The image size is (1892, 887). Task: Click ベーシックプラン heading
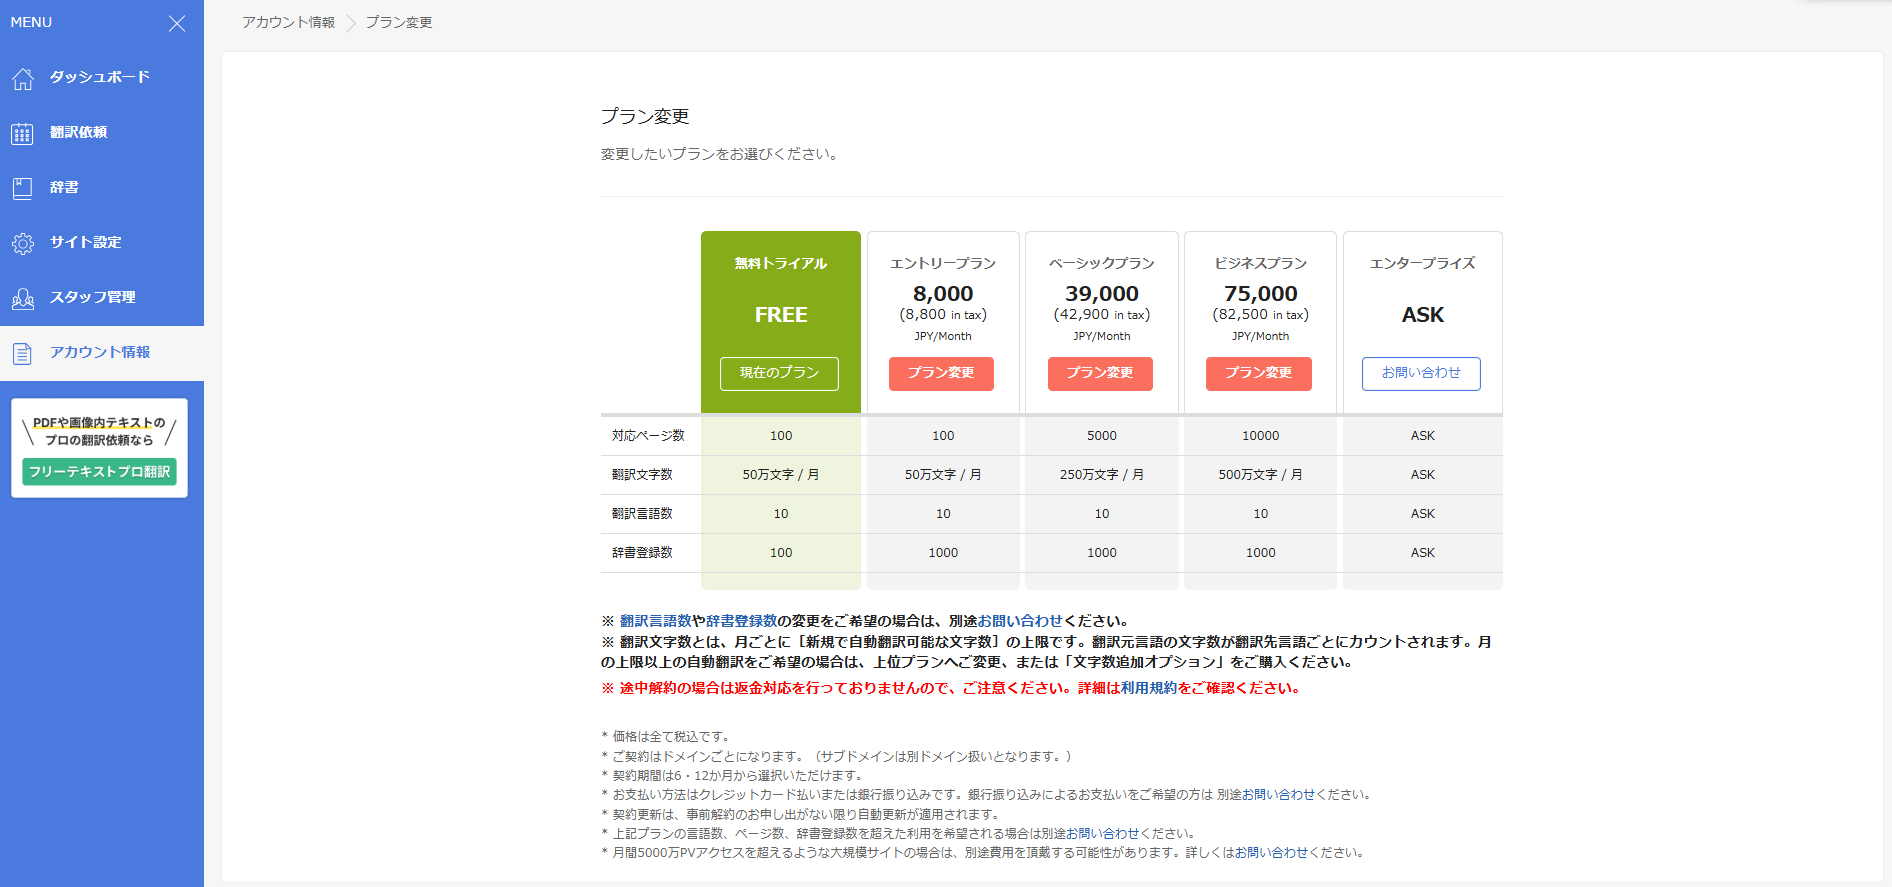click(x=1102, y=263)
